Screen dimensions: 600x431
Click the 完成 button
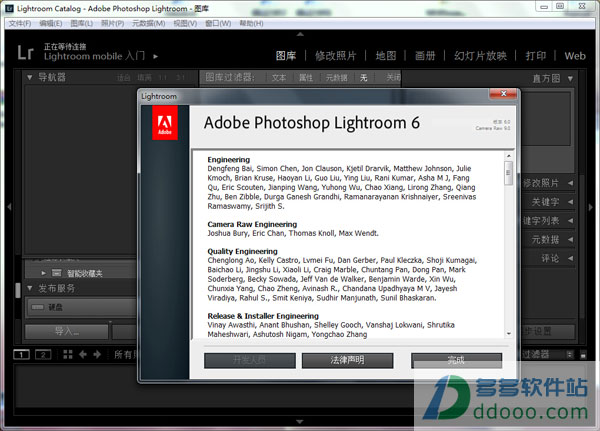456,361
